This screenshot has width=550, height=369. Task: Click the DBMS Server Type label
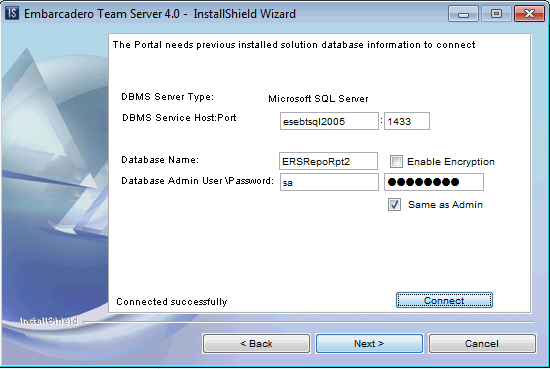pos(167,97)
